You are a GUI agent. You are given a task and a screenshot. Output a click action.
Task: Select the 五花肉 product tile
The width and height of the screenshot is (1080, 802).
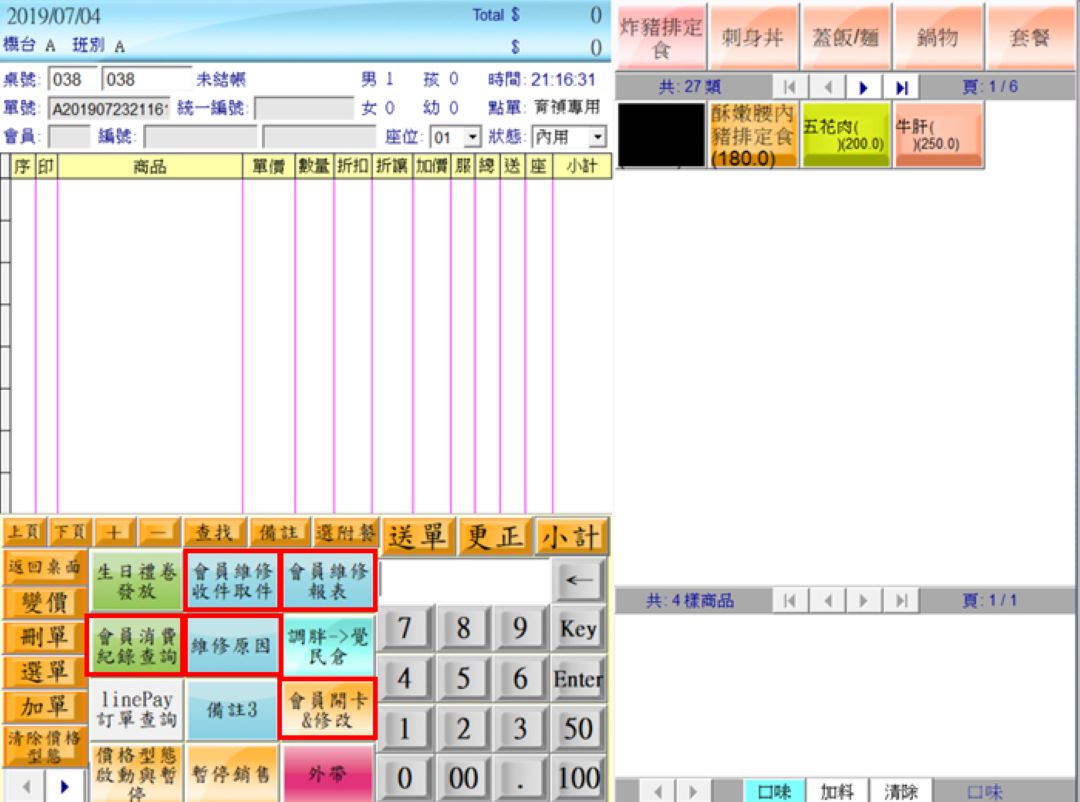coord(845,135)
